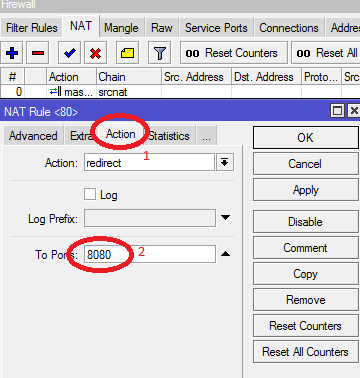Viewport: 360px width, 378px height.
Task: Click Reset Counters in Firewall toolbar
Action: coord(234,53)
